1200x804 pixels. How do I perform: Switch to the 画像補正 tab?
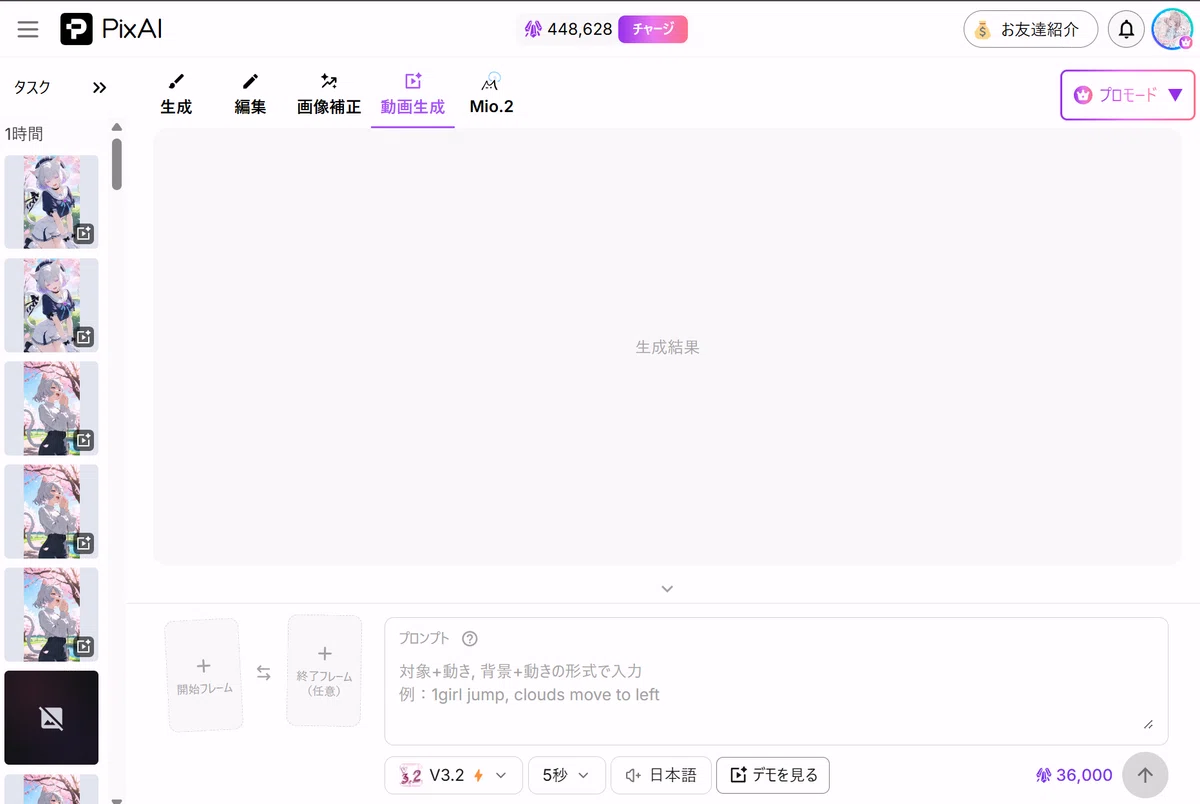point(329,94)
